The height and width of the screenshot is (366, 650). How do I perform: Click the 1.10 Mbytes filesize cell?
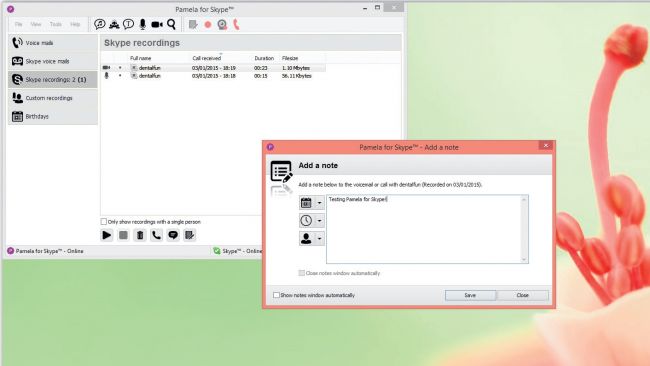[296, 68]
